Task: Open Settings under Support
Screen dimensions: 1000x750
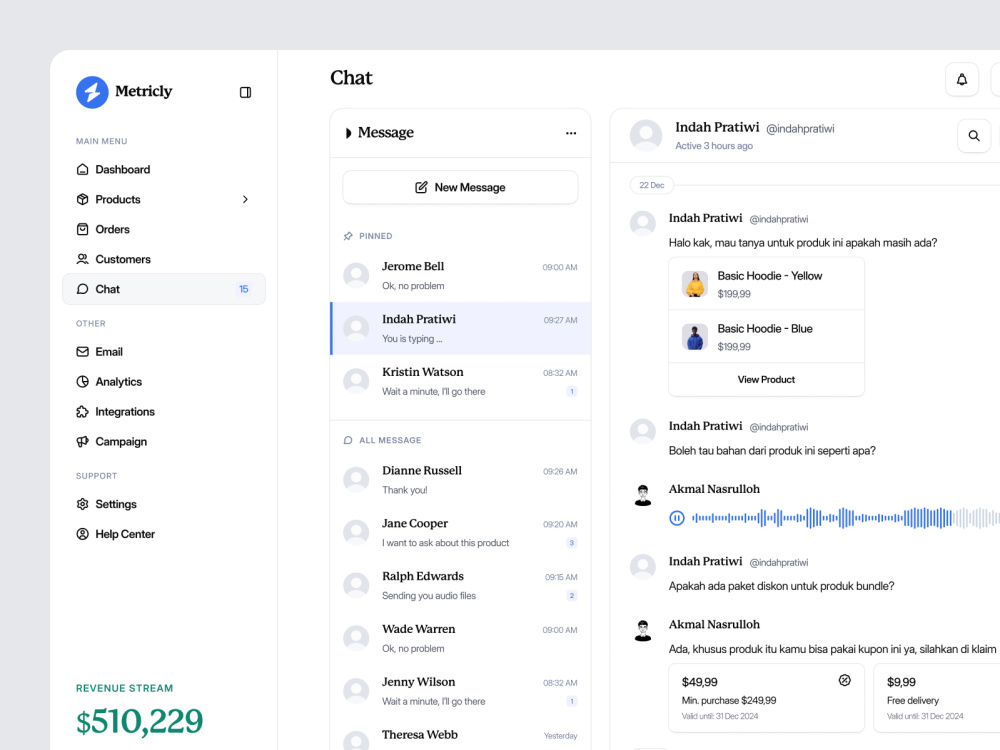Action: (164, 504)
